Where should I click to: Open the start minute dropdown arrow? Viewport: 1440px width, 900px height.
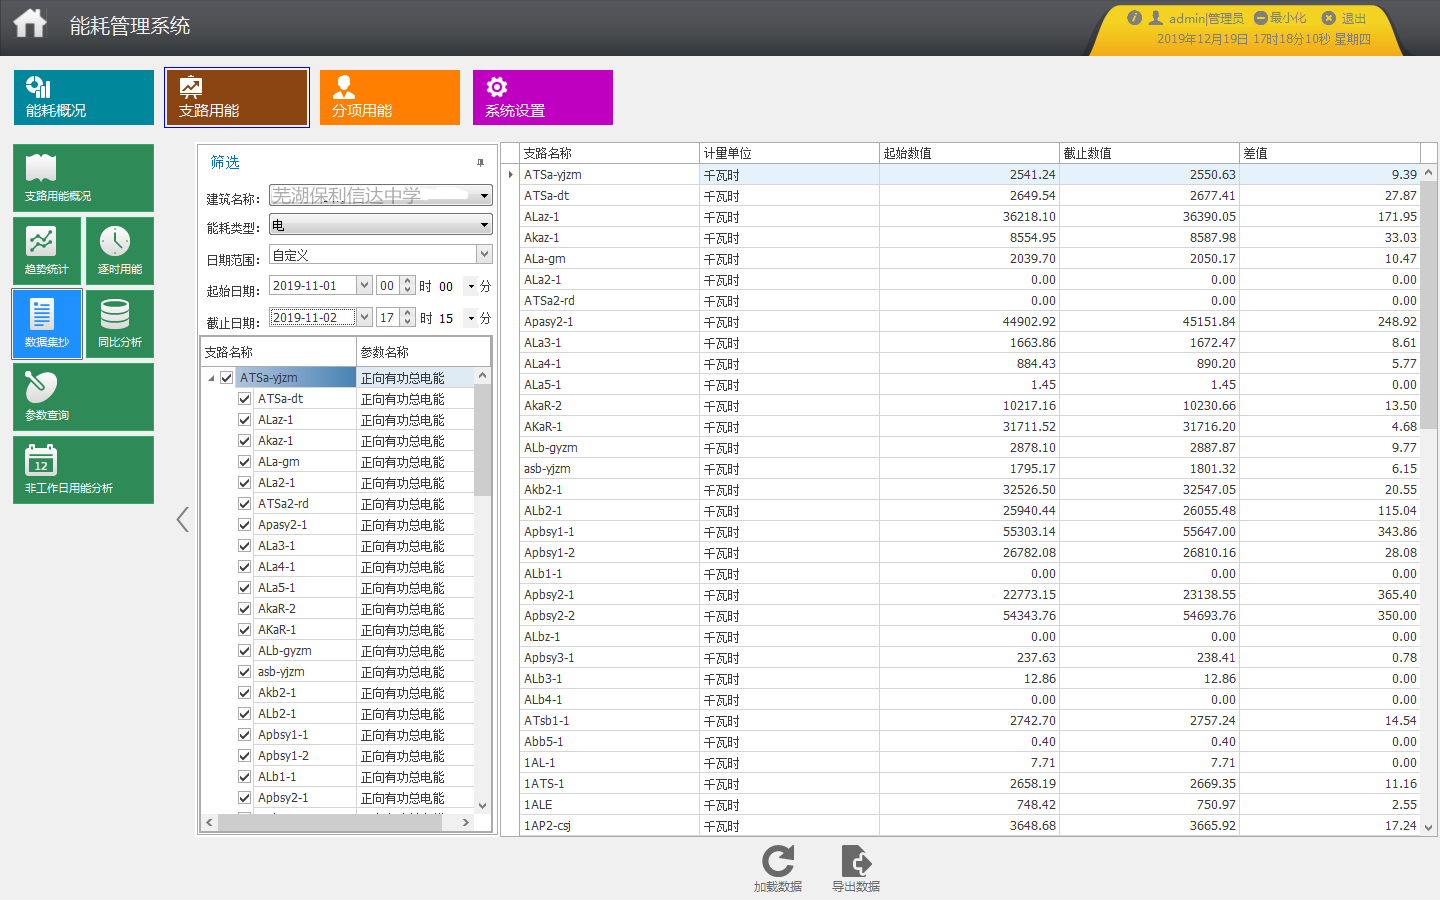(471, 286)
